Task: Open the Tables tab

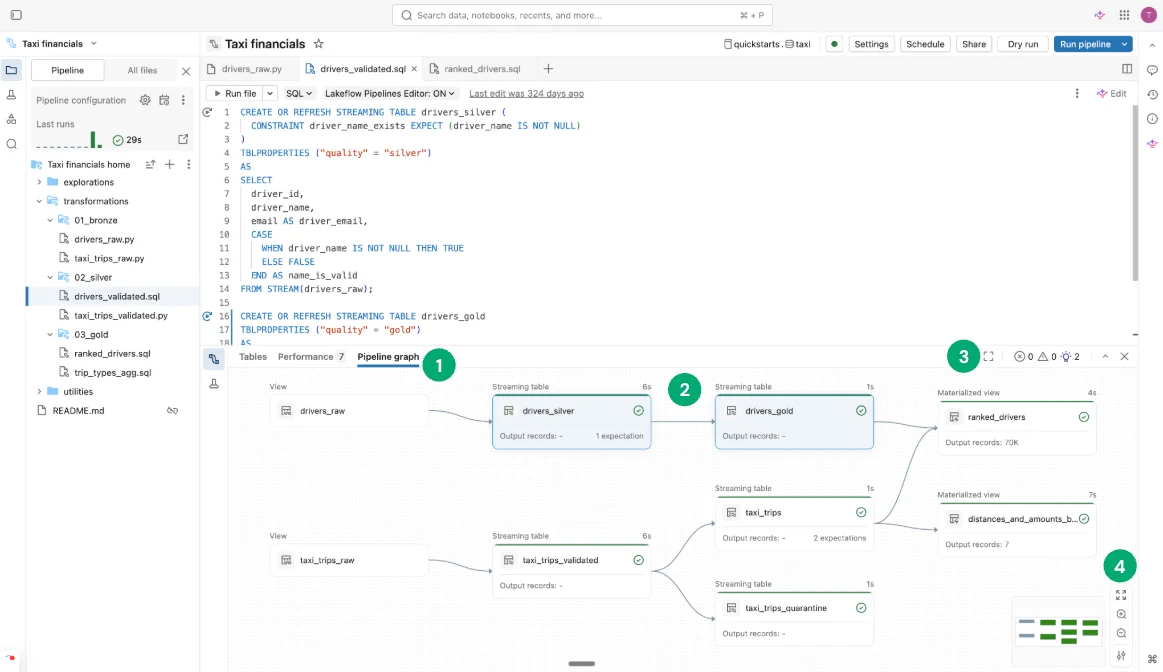Action: pyautogui.click(x=253, y=357)
